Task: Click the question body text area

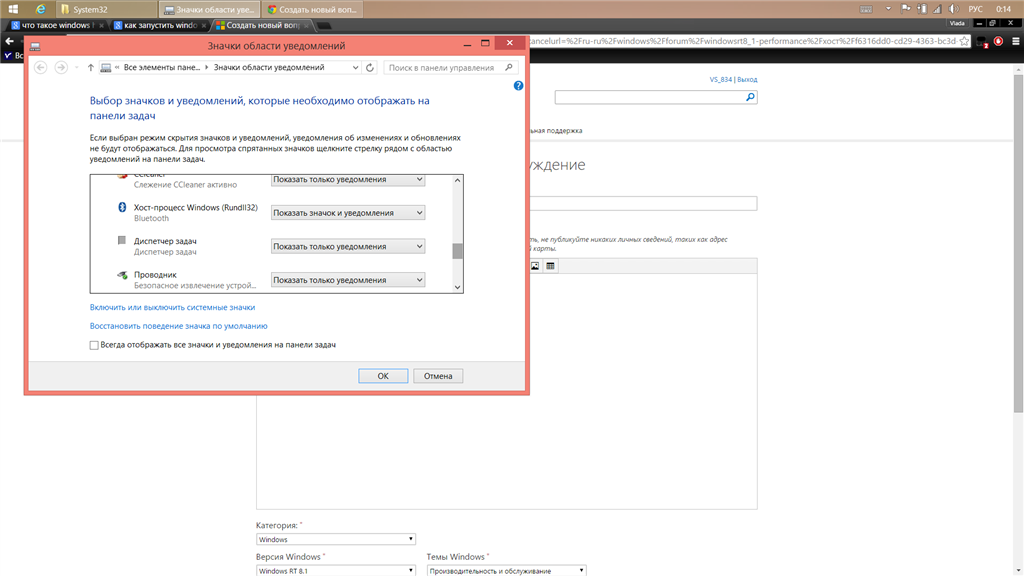Action: pos(507,392)
